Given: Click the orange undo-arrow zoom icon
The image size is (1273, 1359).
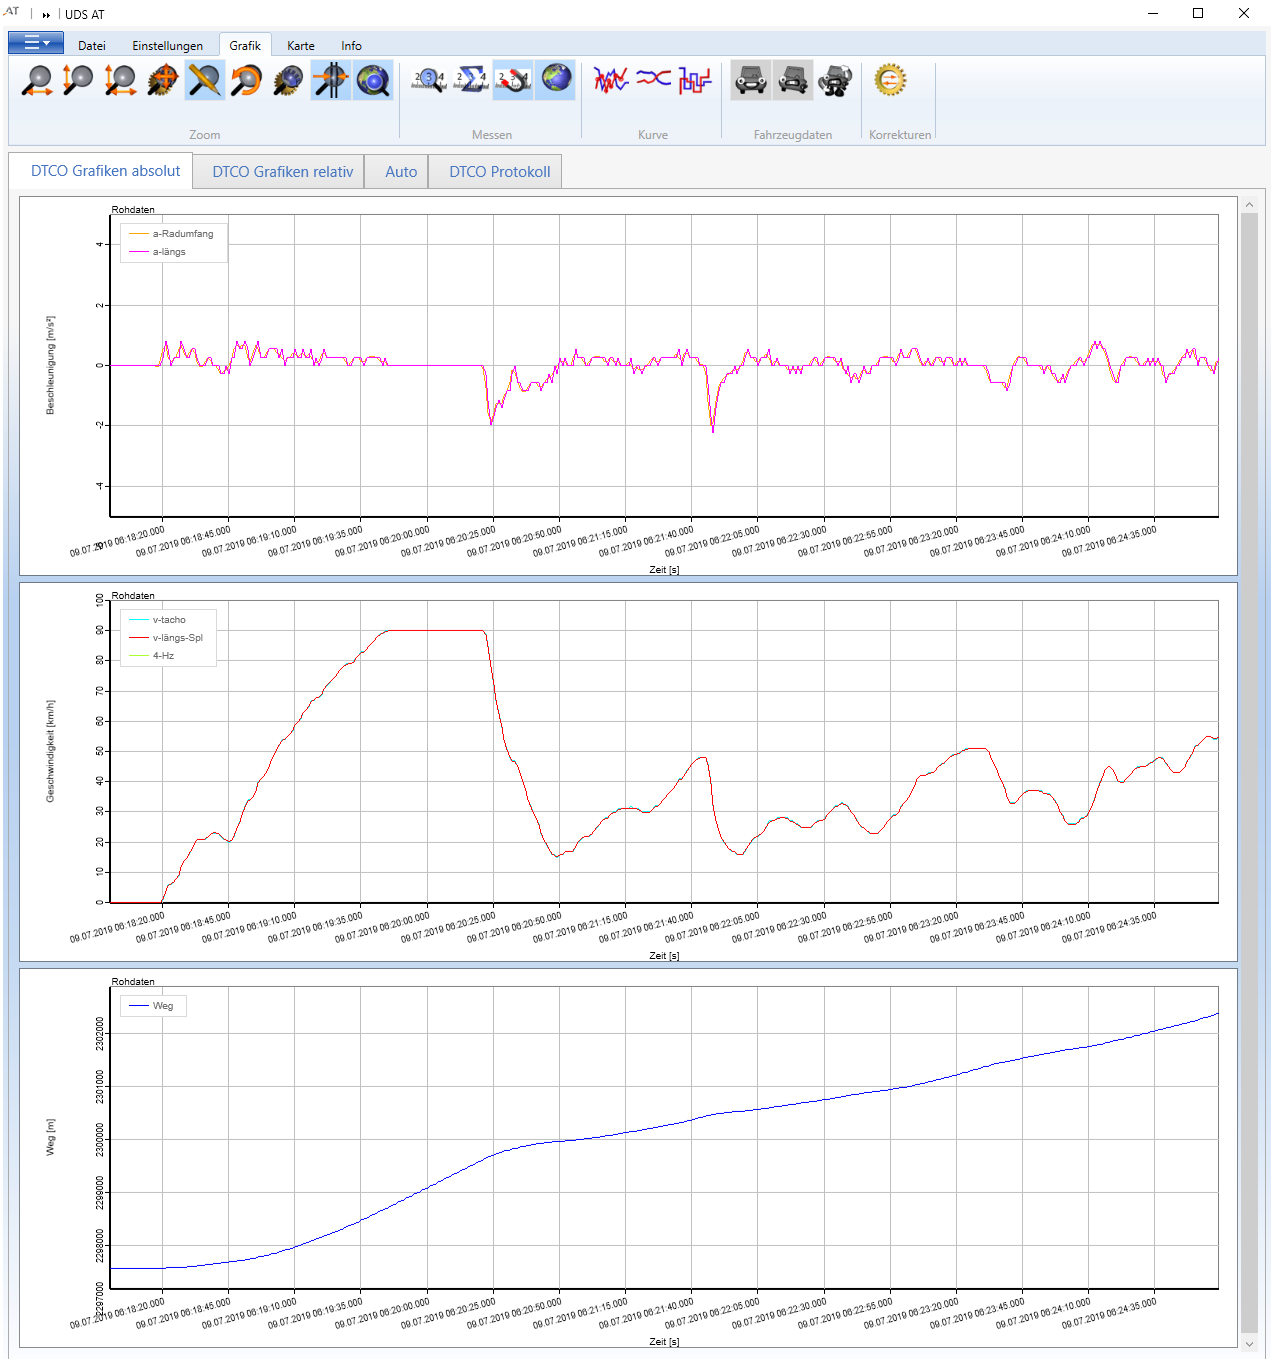Looking at the screenshot, I should click(246, 80).
